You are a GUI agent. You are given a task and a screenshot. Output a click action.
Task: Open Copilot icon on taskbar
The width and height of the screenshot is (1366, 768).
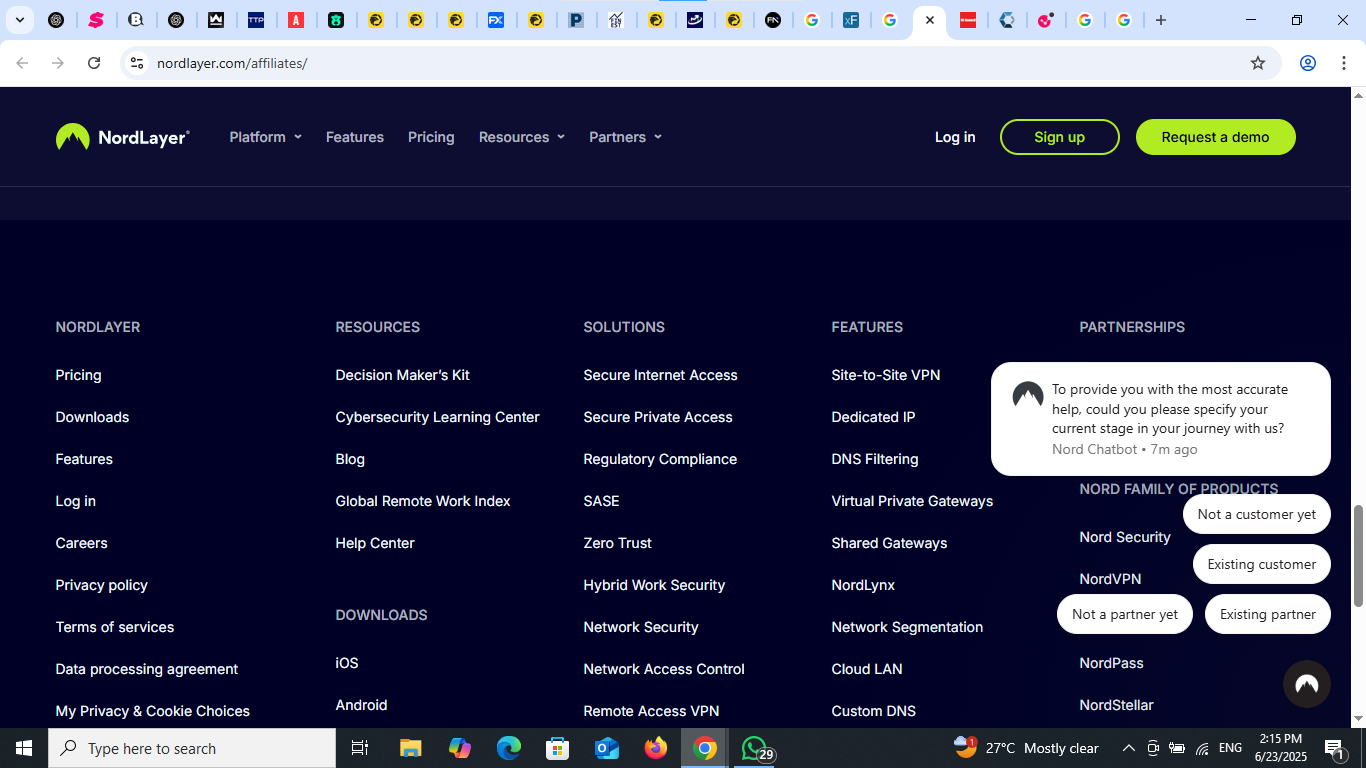[x=460, y=748]
